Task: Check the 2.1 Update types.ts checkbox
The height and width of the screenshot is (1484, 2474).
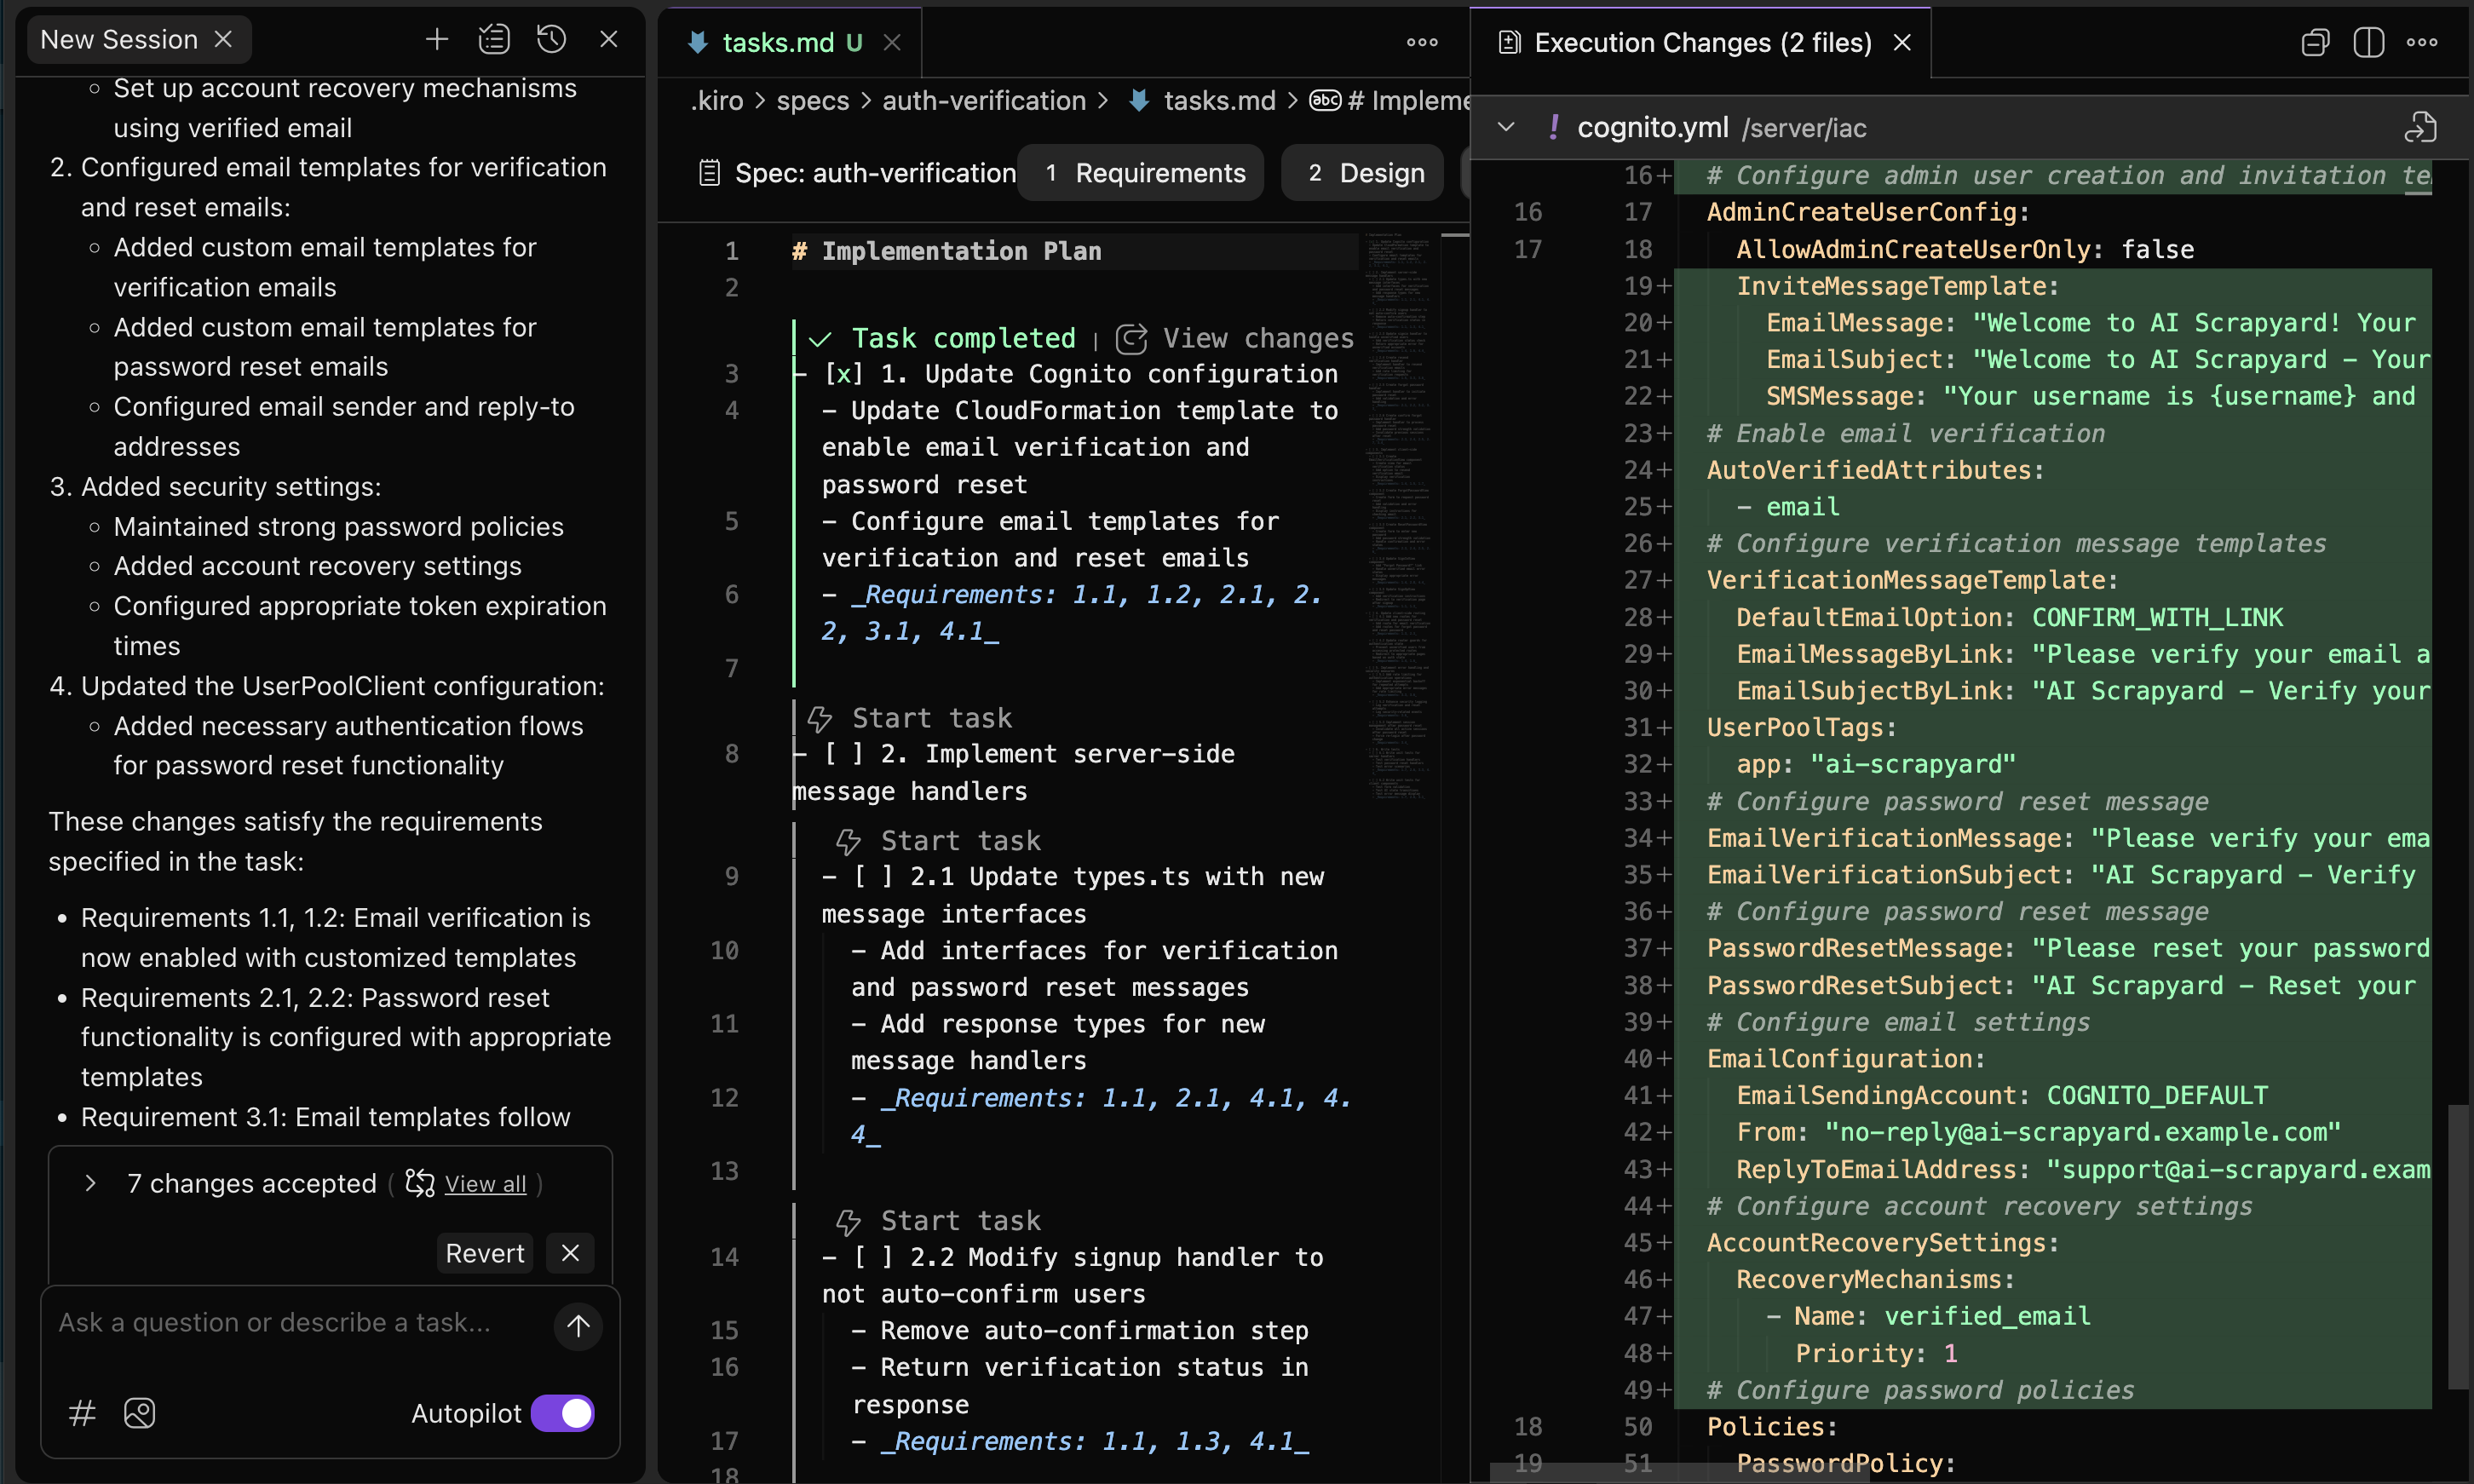Action: click(x=872, y=877)
